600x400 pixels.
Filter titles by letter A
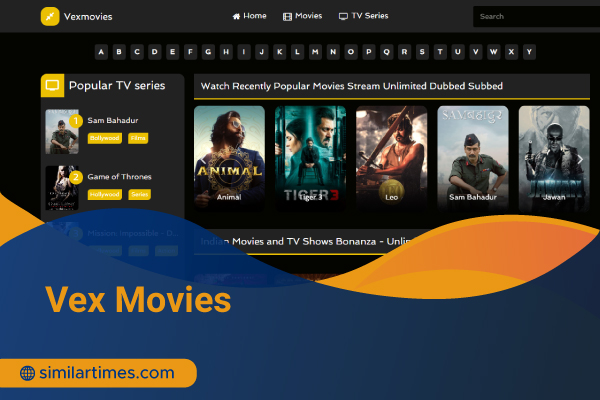101,52
